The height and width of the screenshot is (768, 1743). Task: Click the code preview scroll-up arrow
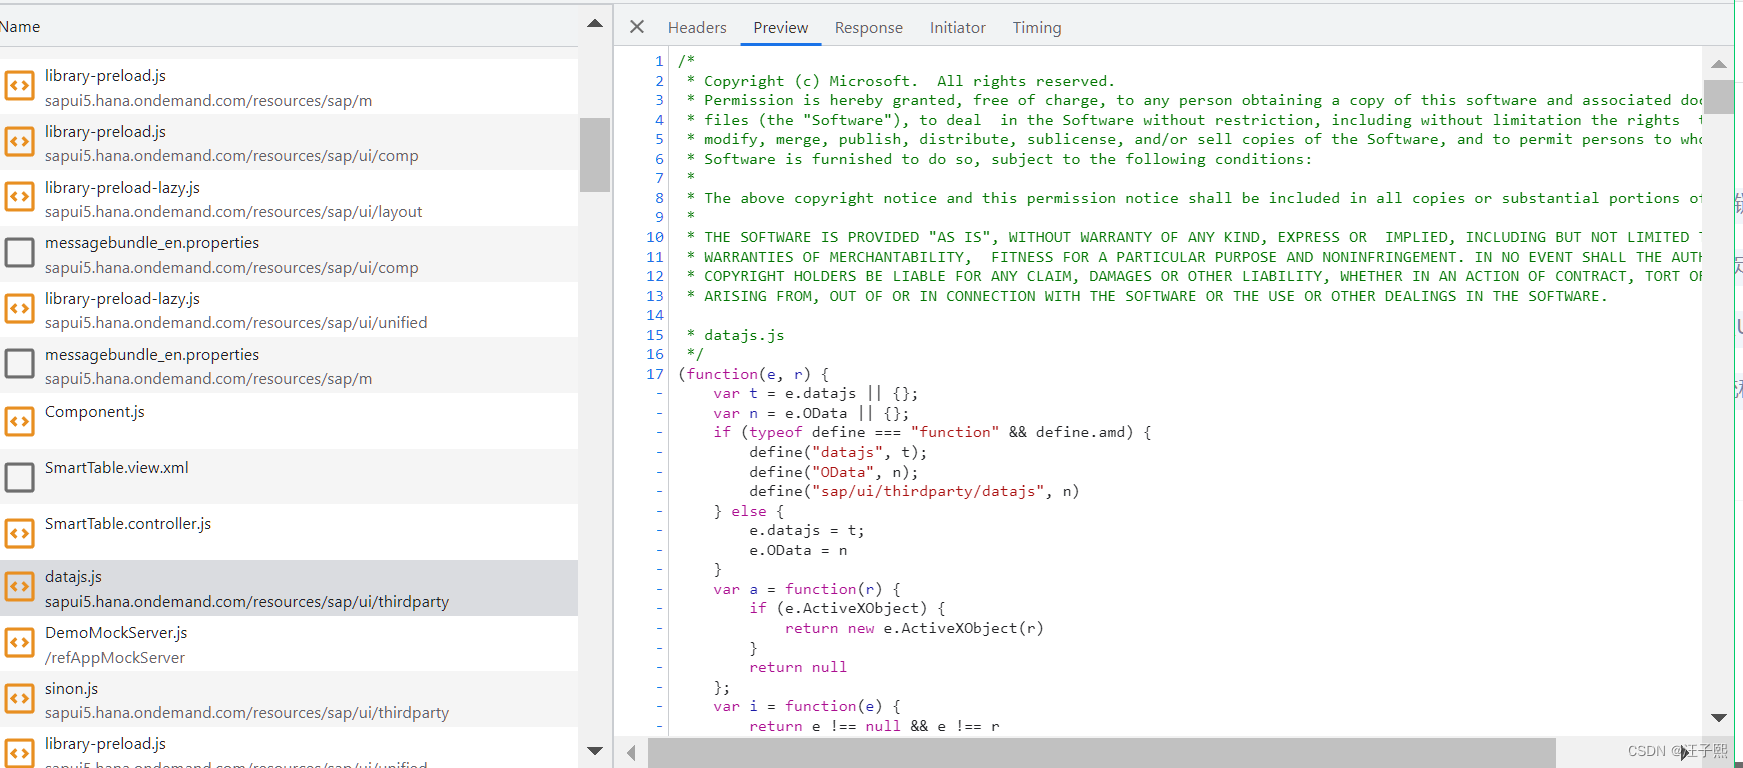click(x=1719, y=64)
